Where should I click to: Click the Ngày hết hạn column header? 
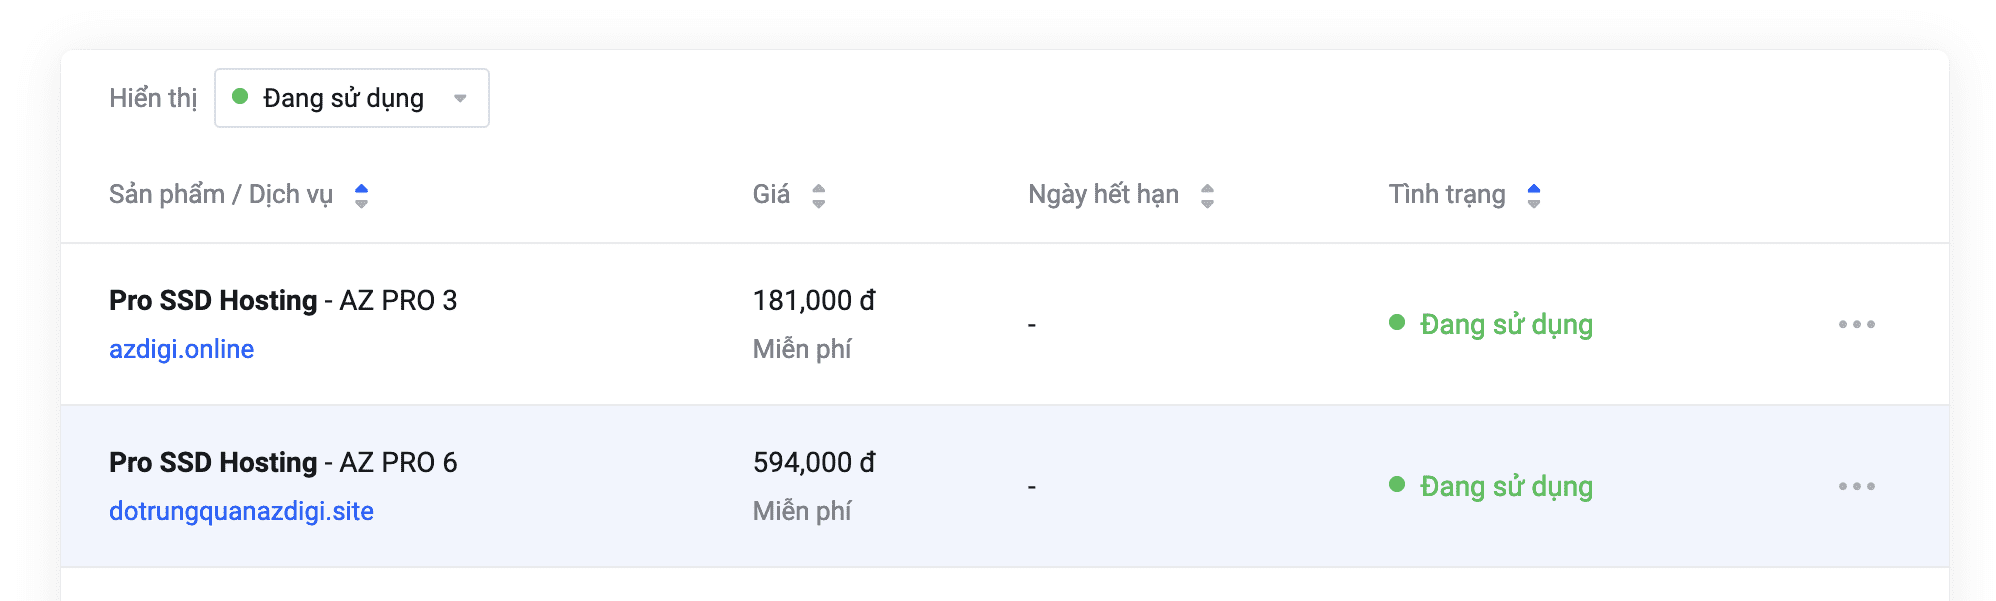[1103, 194]
